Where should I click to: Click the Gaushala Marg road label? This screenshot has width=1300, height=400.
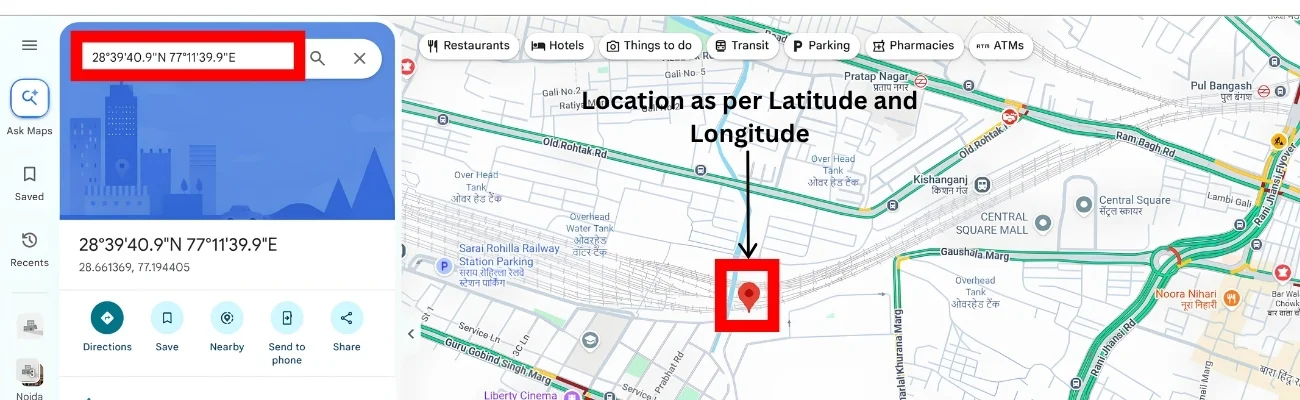coord(974,253)
